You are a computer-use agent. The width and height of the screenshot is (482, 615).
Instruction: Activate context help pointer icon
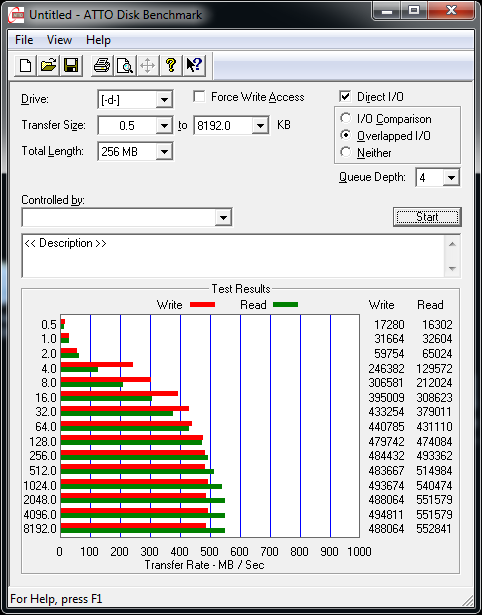point(194,65)
